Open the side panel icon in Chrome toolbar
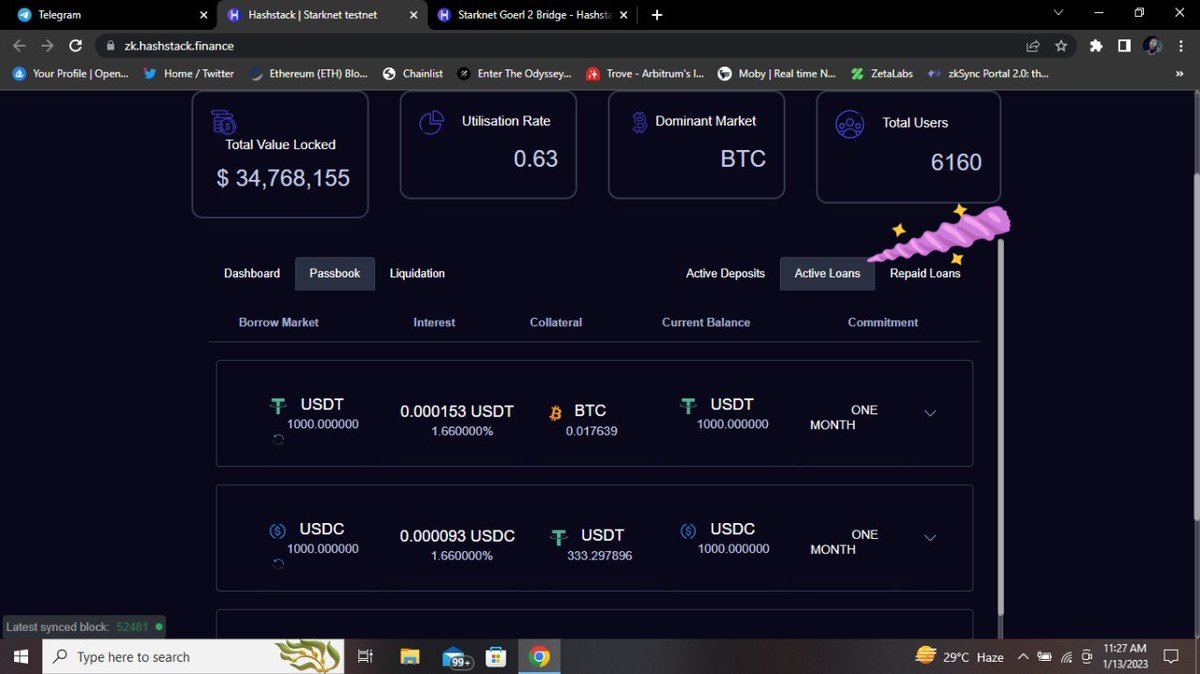1200x674 pixels. [1124, 46]
